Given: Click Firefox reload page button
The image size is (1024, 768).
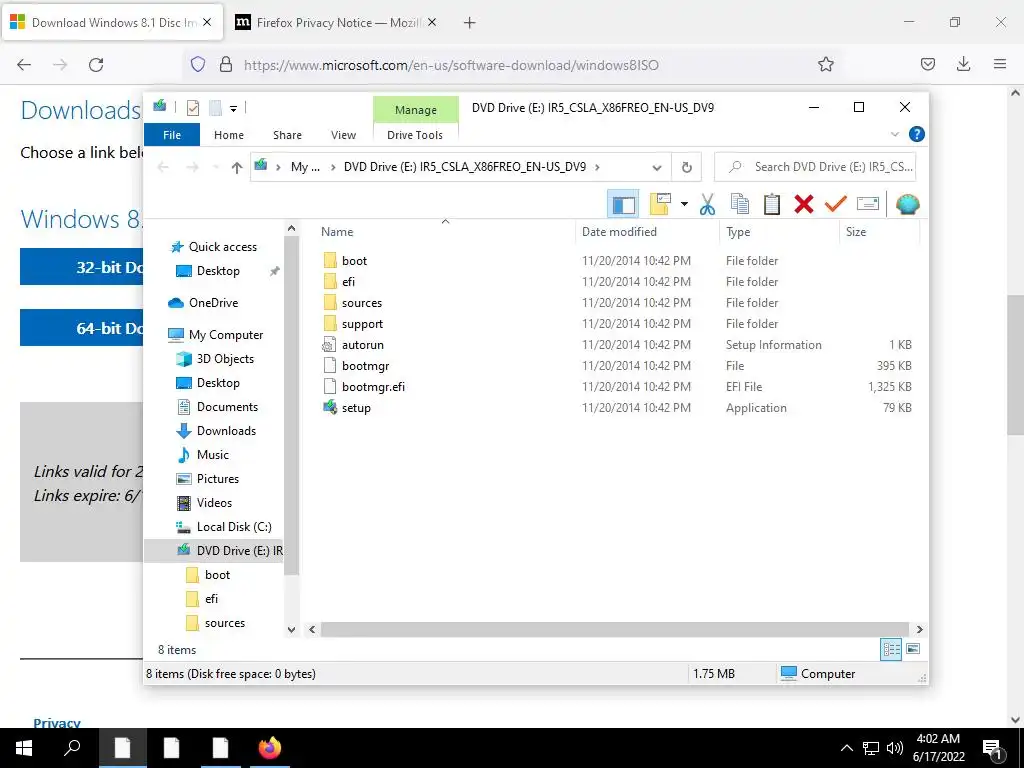Looking at the screenshot, I should click(96, 65).
